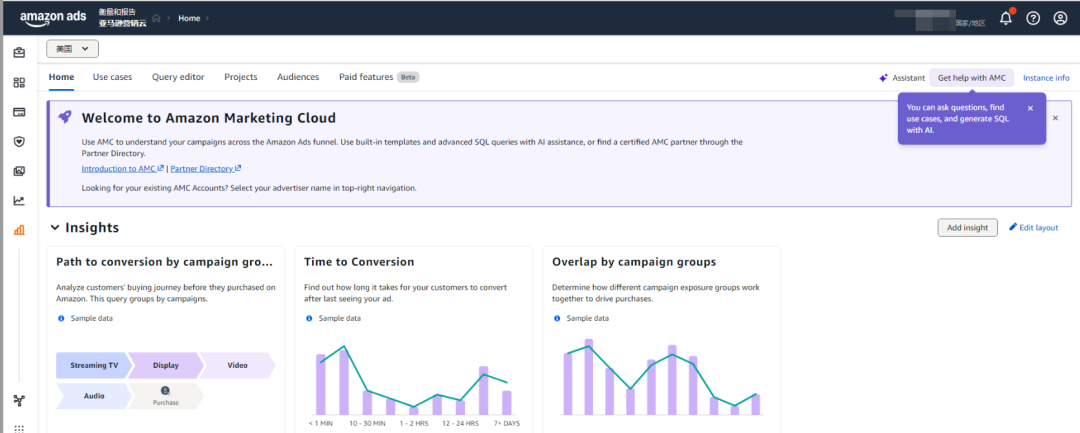Collapse the Insights section
Screen dimensions: 1080x433
coord(54,228)
